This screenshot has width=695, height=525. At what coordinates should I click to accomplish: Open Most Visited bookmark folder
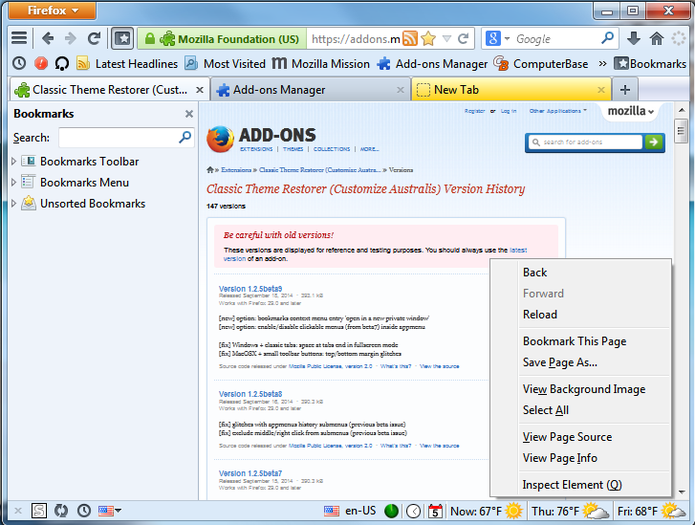point(225,64)
